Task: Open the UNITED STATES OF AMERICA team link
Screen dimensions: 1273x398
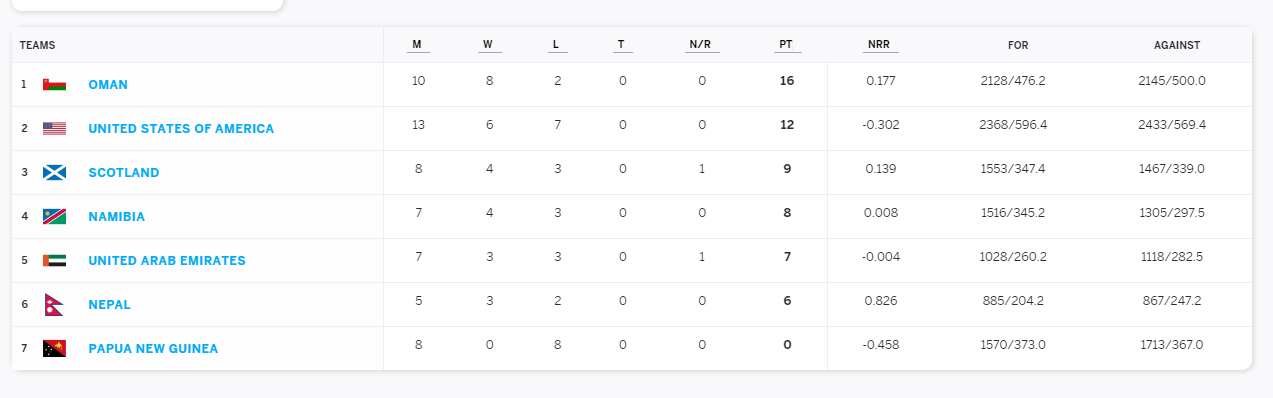Action: tap(181, 129)
